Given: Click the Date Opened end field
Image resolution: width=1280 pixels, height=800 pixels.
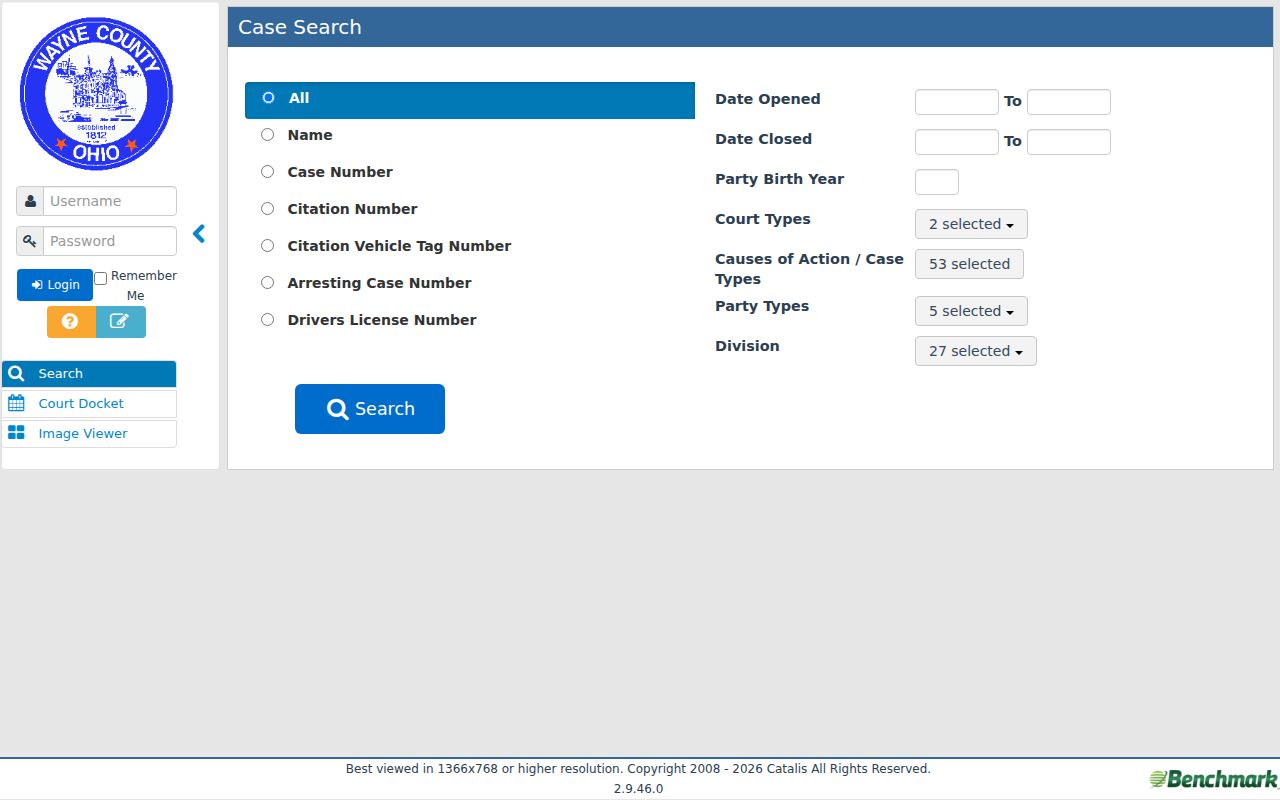Looking at the screenshot, I should click(x=1069, y=102).
